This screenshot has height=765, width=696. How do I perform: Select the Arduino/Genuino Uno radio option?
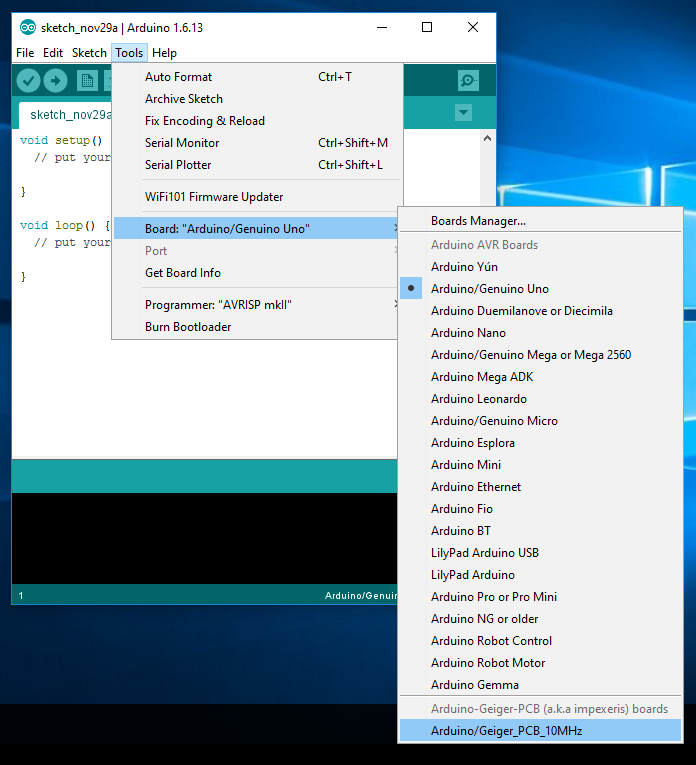pyautogui.click(x=540, y=289)
